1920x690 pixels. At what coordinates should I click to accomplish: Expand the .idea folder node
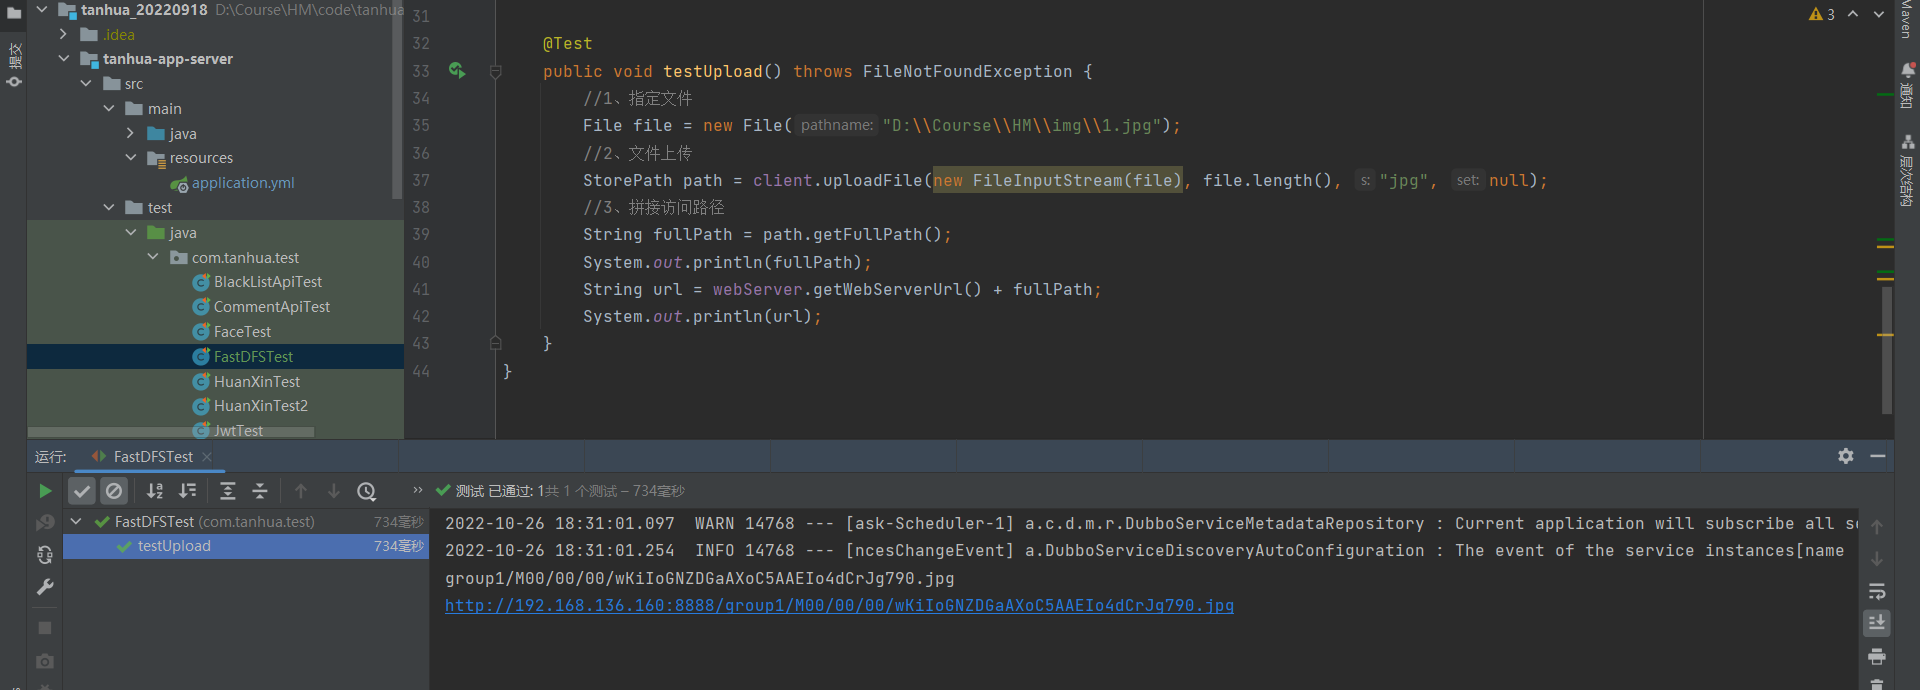coord(64,34)
